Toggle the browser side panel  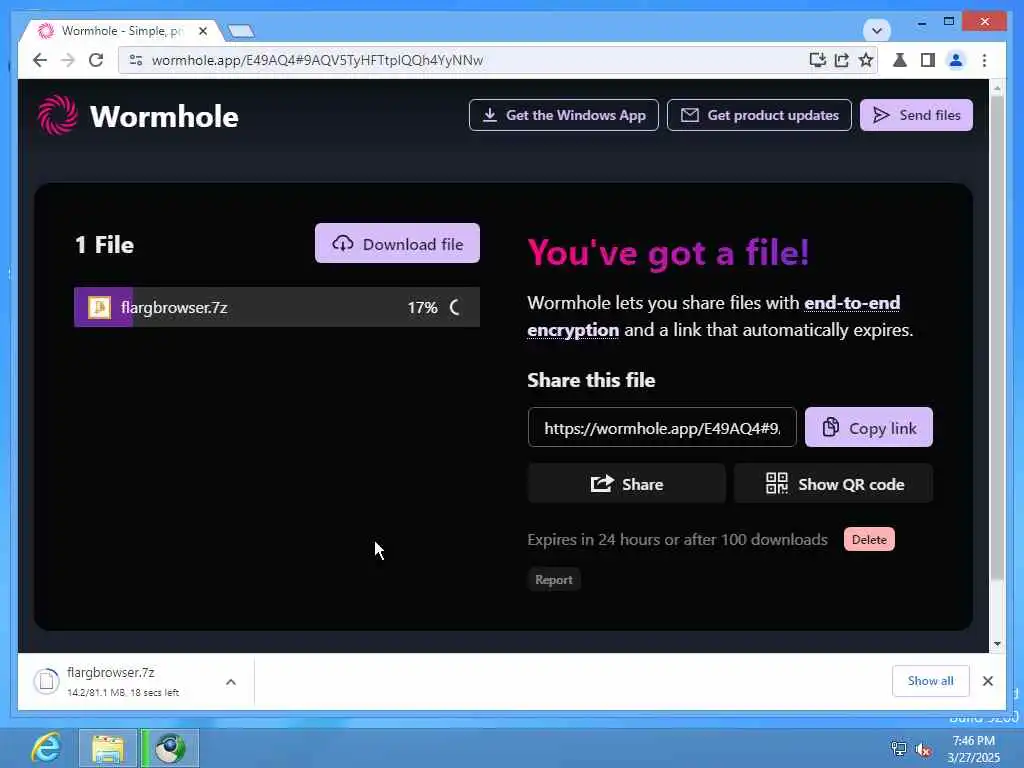[x=927, y=60]
